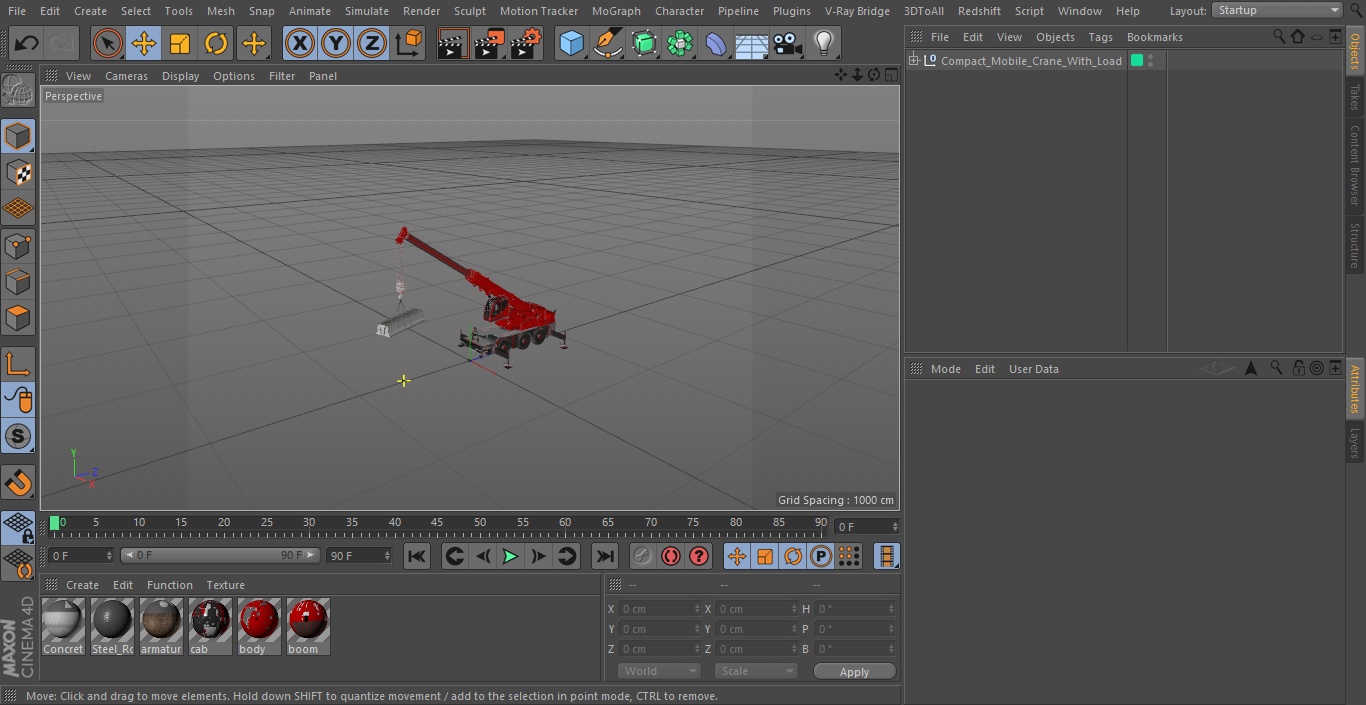Select the boom material thumbnail

coord(308,627)
